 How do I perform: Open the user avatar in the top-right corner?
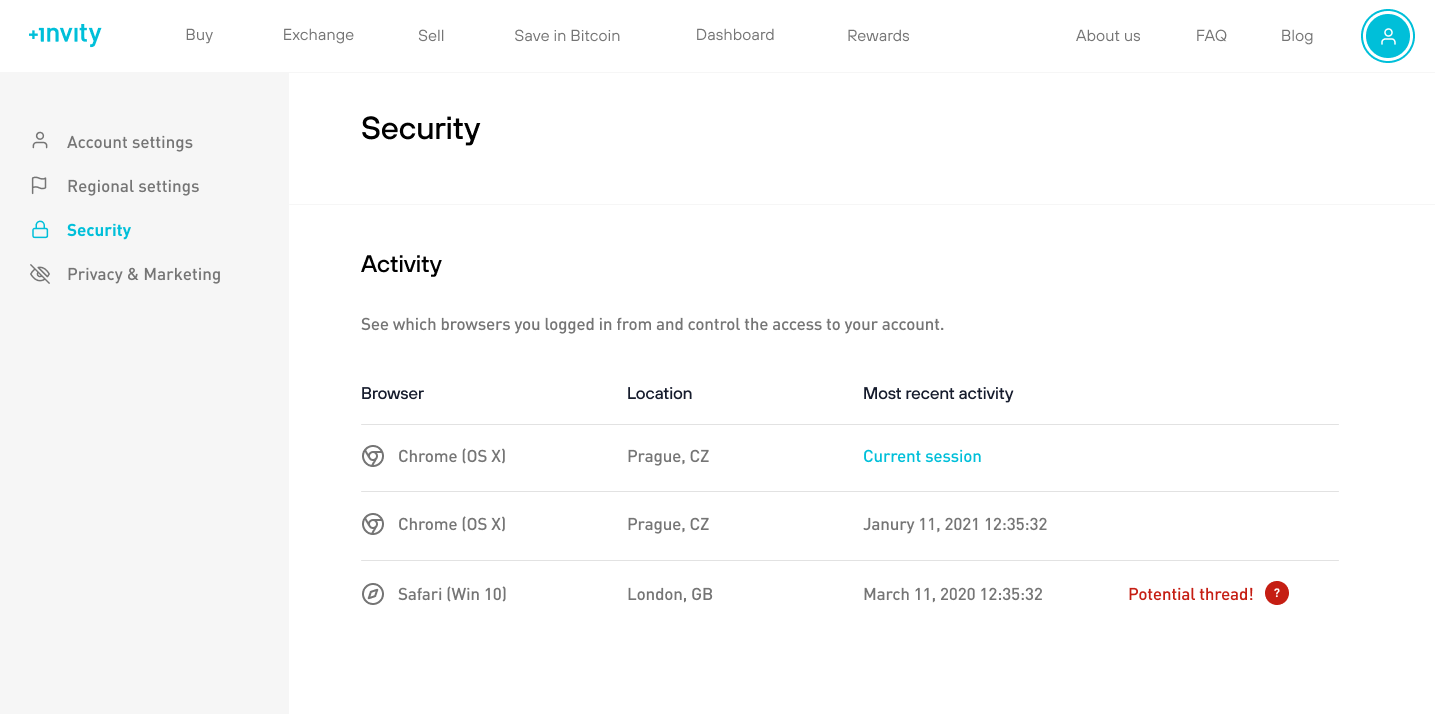[1387, 36]
